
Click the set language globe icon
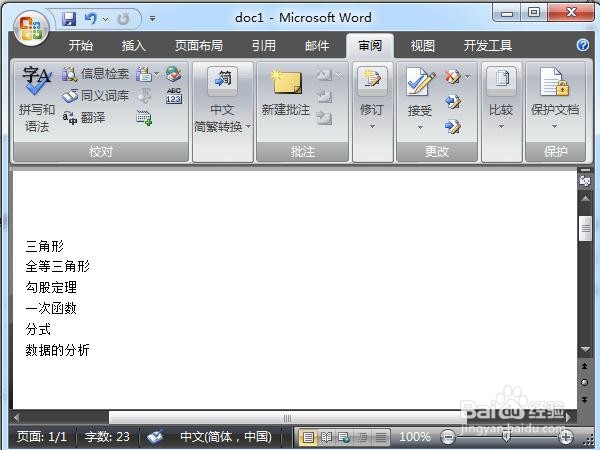click(x=174, y=74)
